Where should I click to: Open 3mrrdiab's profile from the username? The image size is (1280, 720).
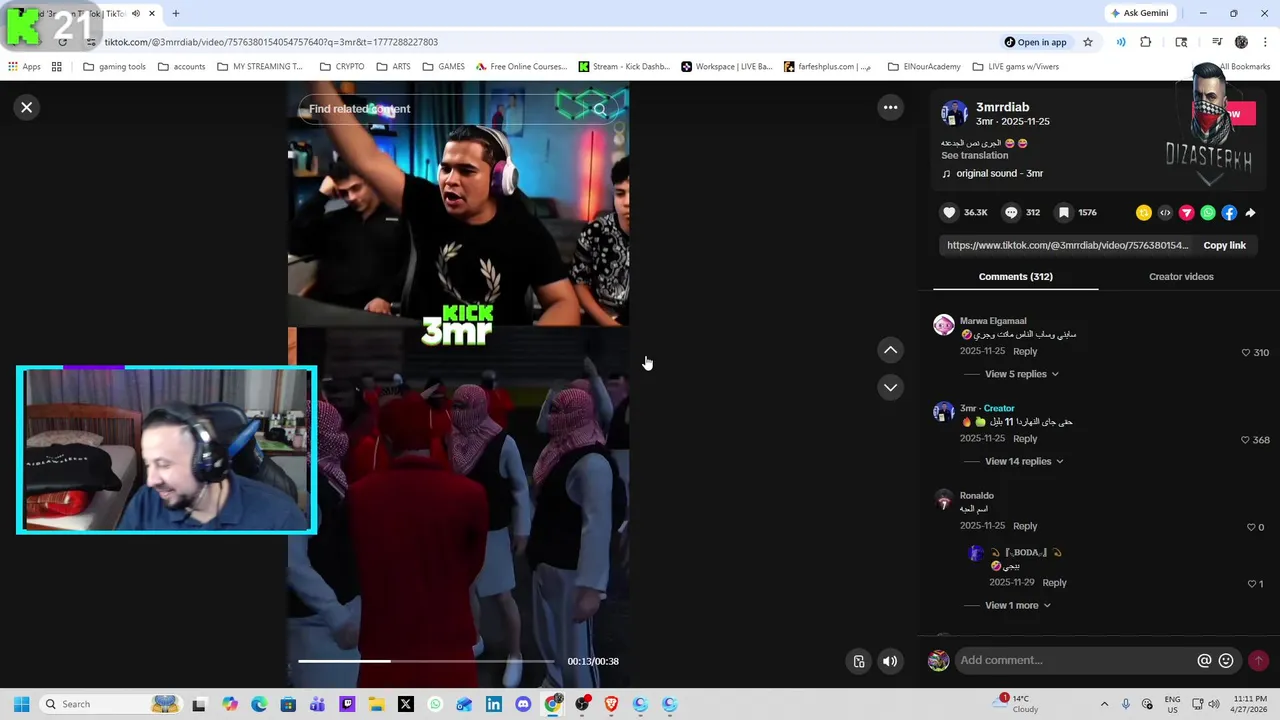click(x=1002, y=107)
